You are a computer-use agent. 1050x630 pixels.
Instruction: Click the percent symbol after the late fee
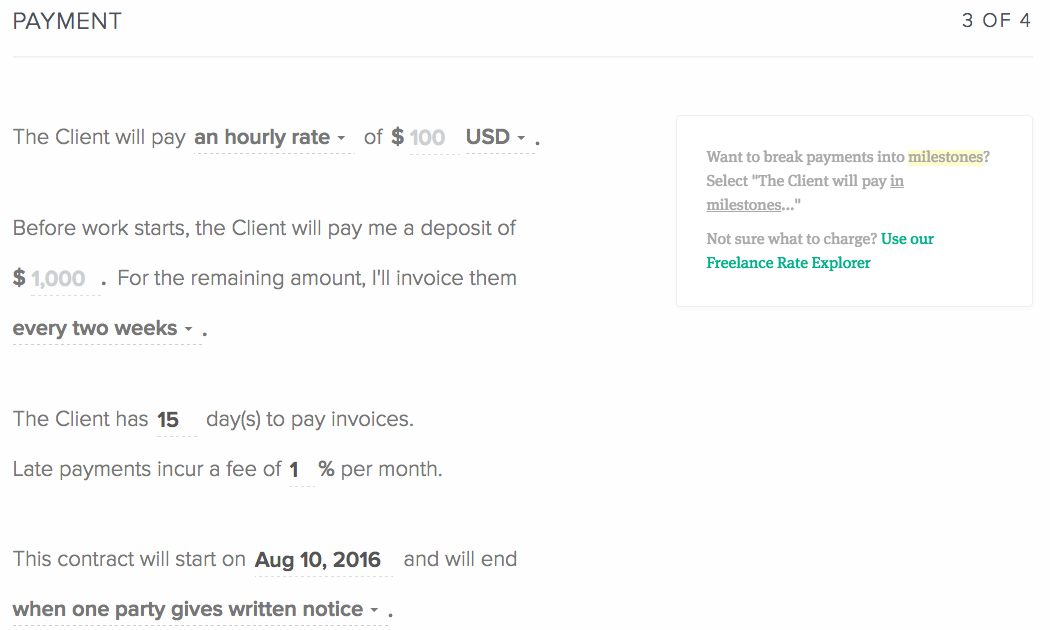pyautogui.click(x=326, y=469)
